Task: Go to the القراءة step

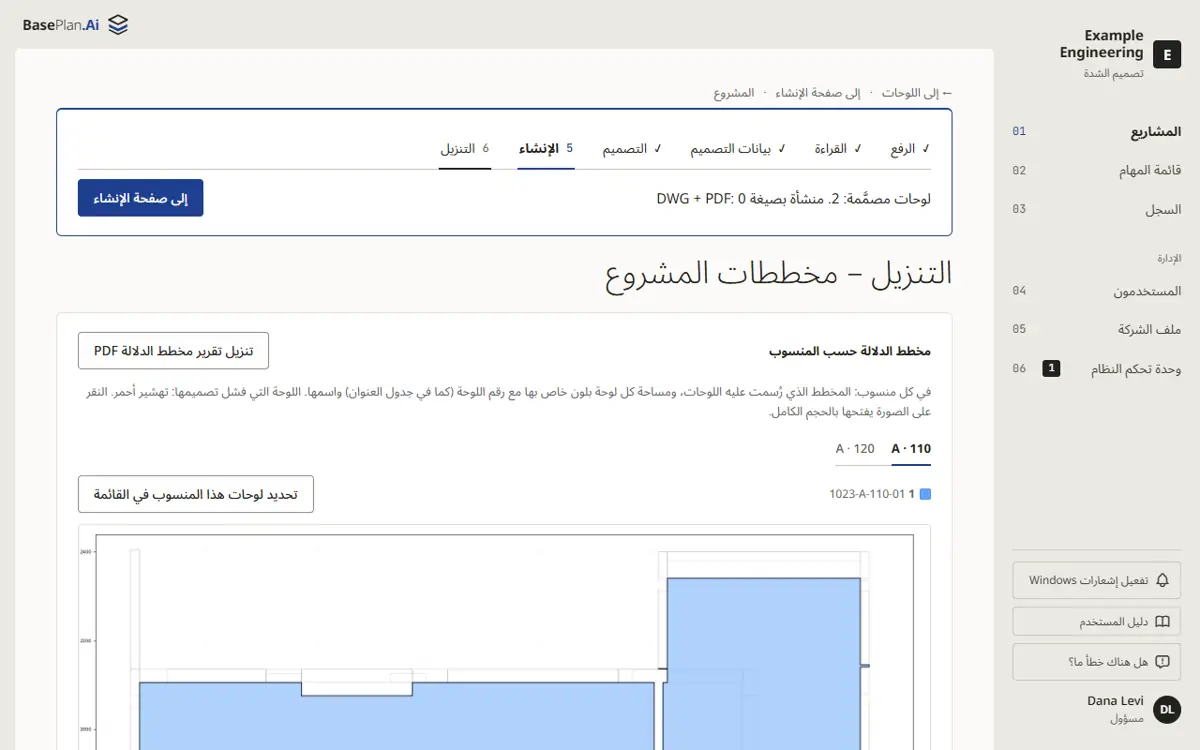Action: point(836,149)
